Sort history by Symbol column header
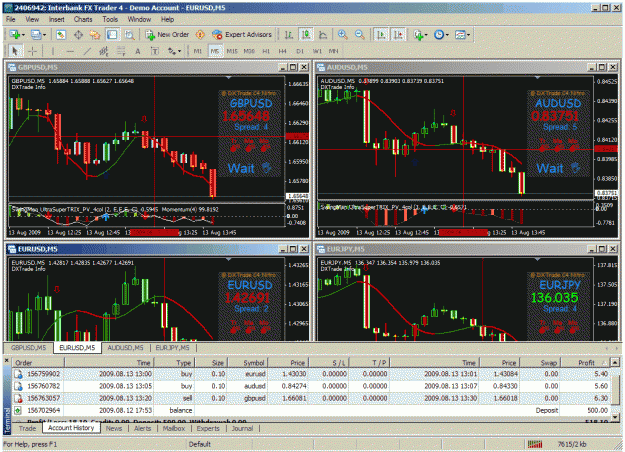 249,363
